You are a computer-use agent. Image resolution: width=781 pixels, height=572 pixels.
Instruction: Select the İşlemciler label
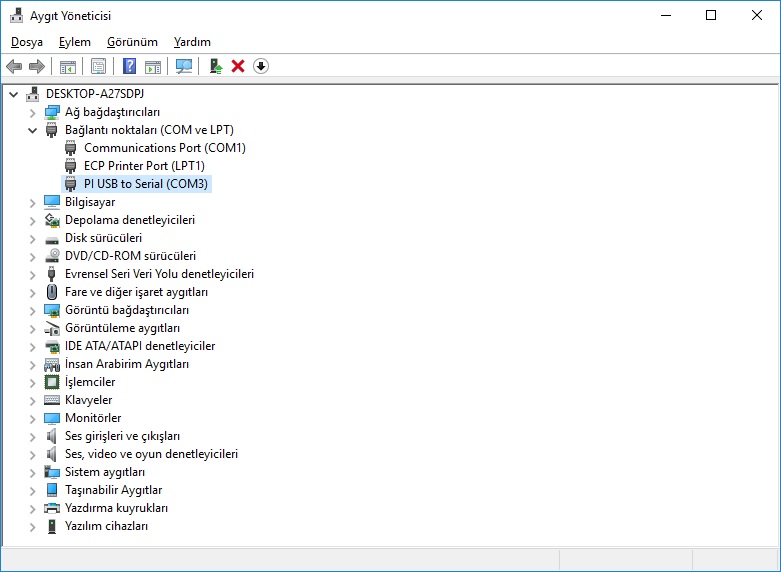(x=90, y=382)
